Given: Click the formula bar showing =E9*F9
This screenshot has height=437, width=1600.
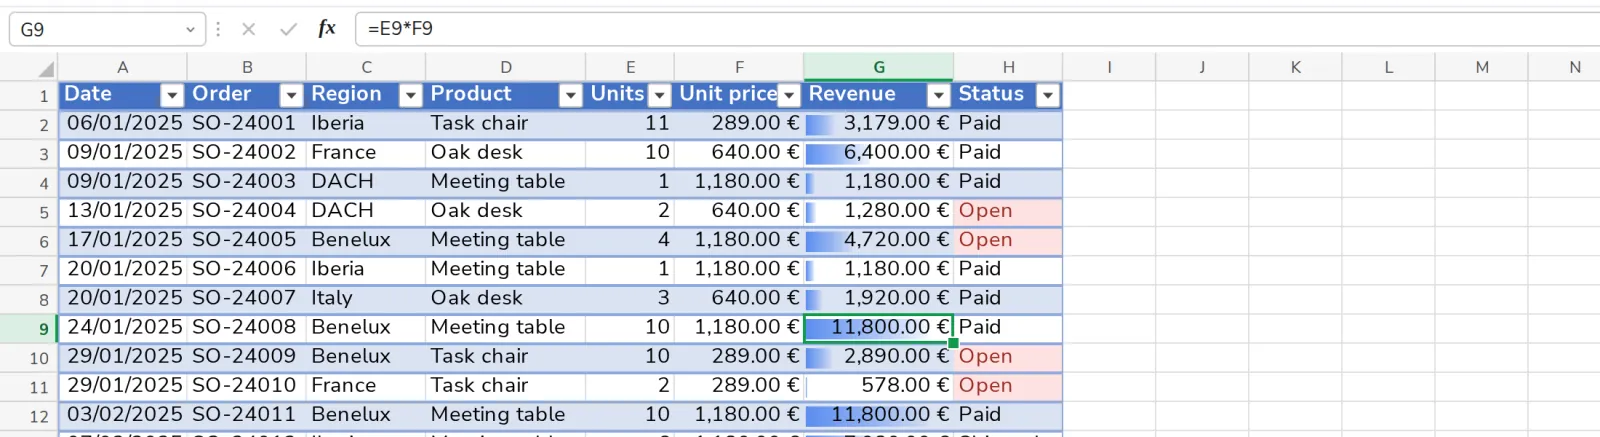Looking at the screenshot, I should [980, 29].
